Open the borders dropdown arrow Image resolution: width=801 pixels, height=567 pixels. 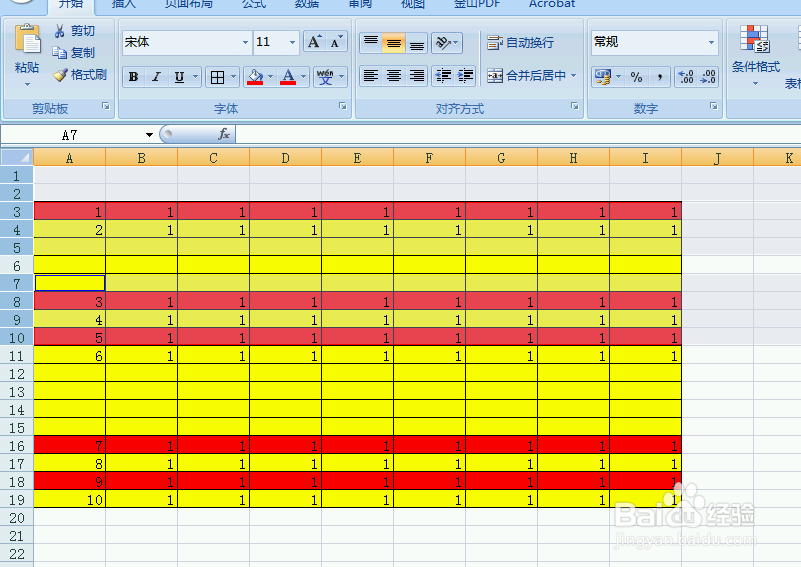click(x=233, y=77)
